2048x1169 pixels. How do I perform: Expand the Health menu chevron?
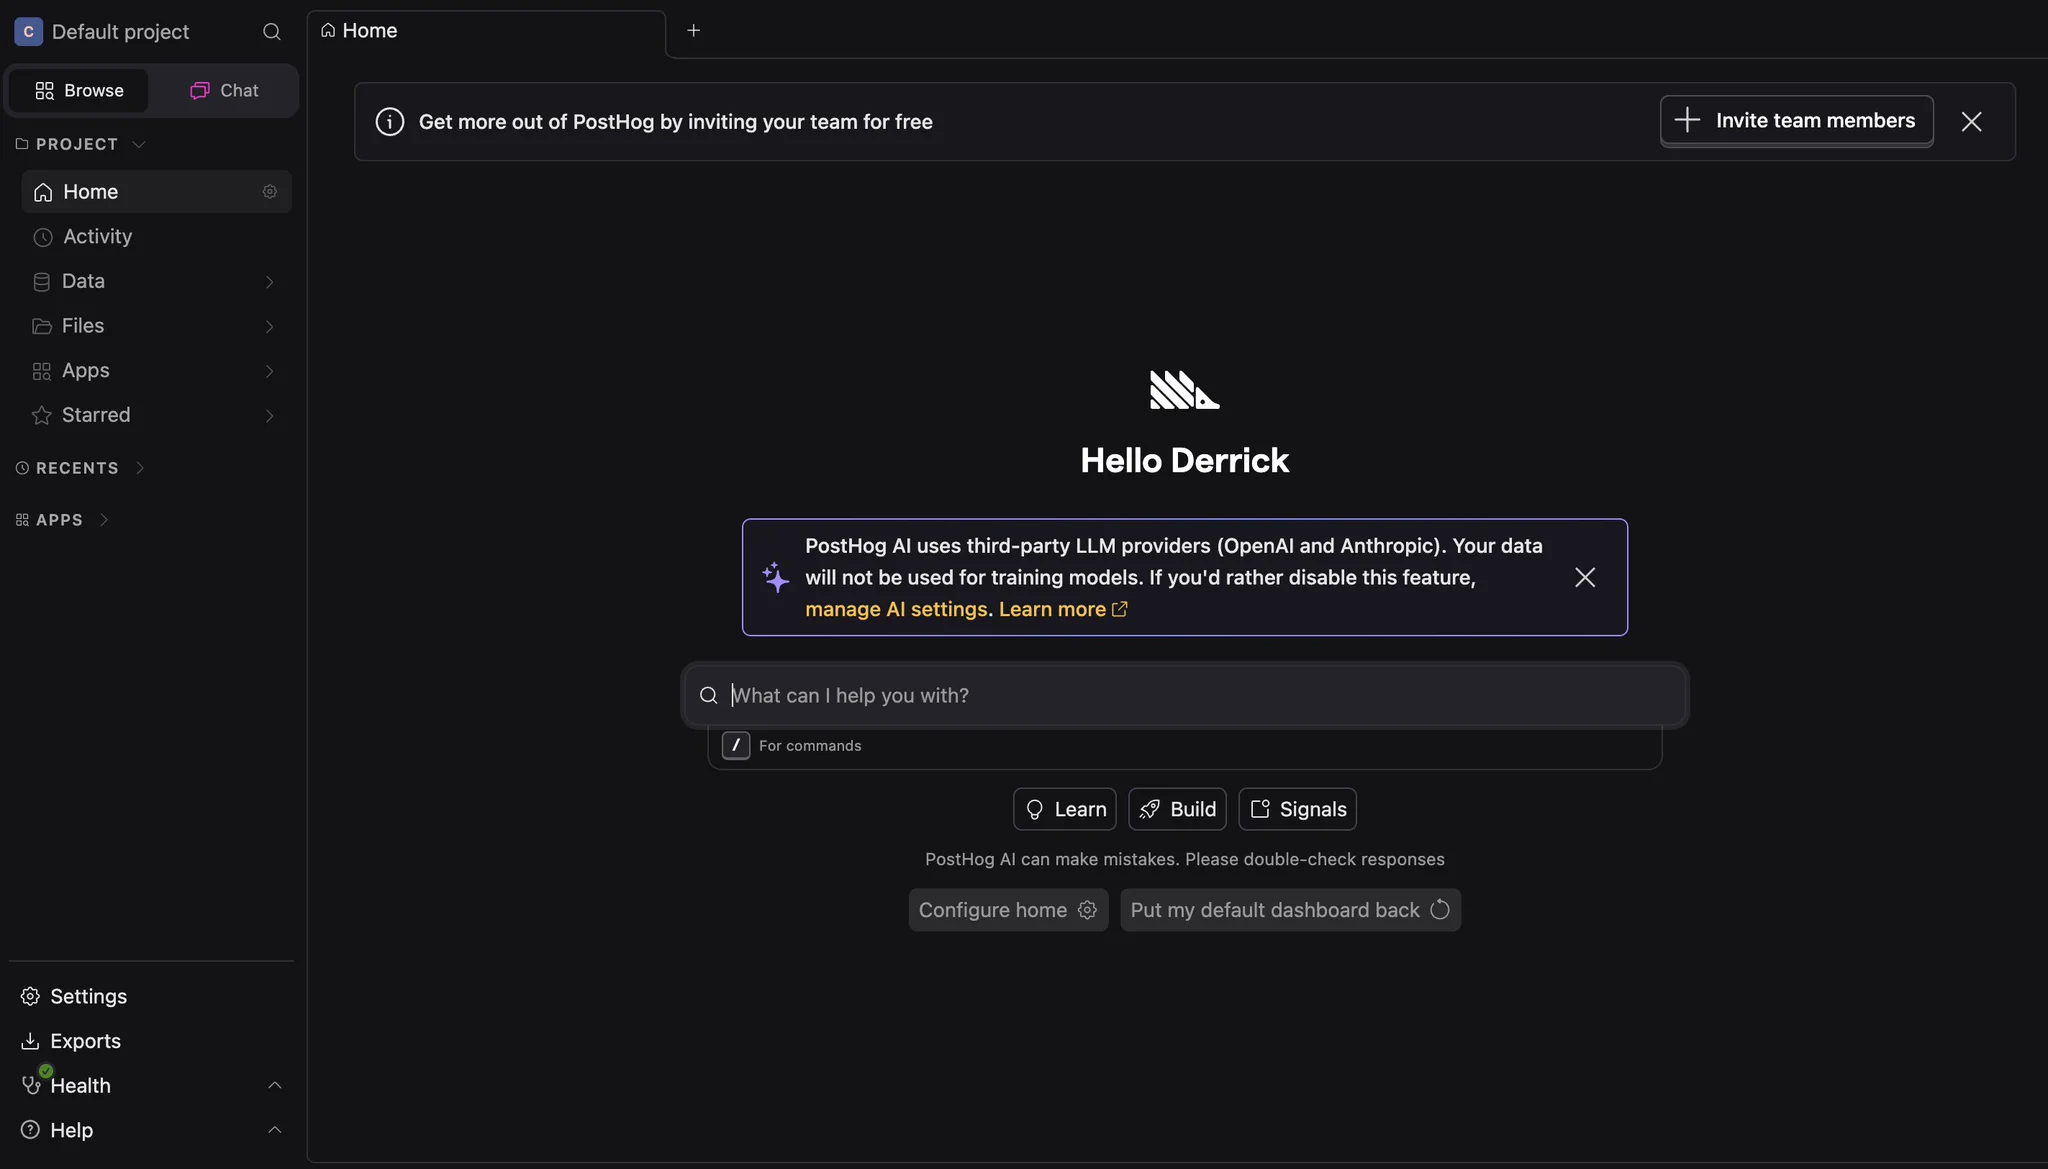click(274, 1086)
